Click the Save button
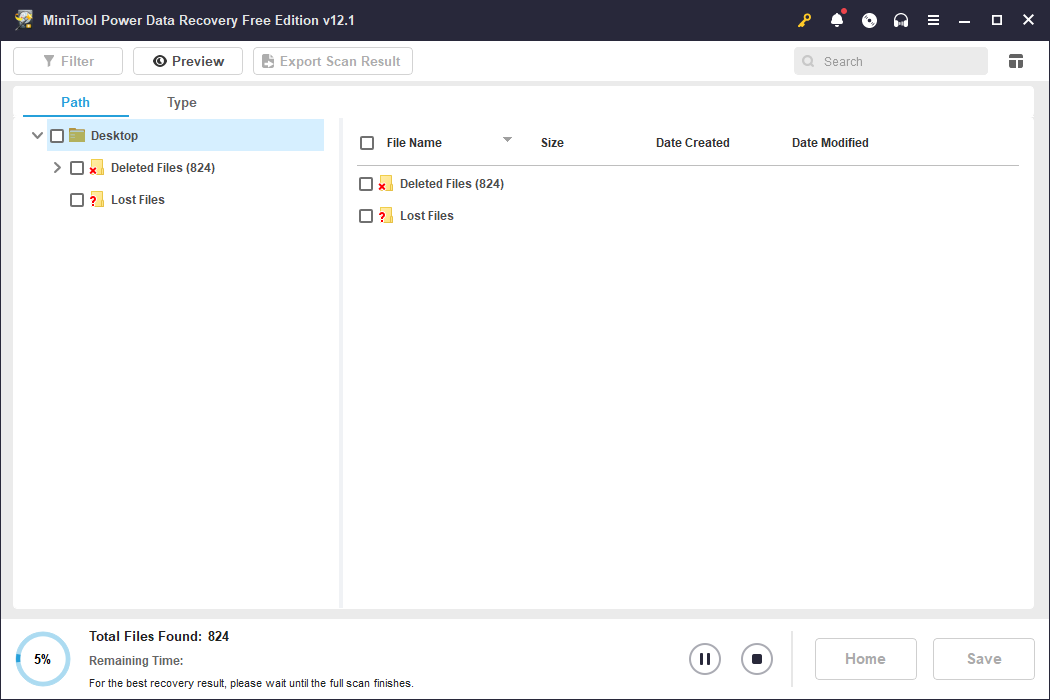Screen dimensions: 1050x700 click(984, 659)
